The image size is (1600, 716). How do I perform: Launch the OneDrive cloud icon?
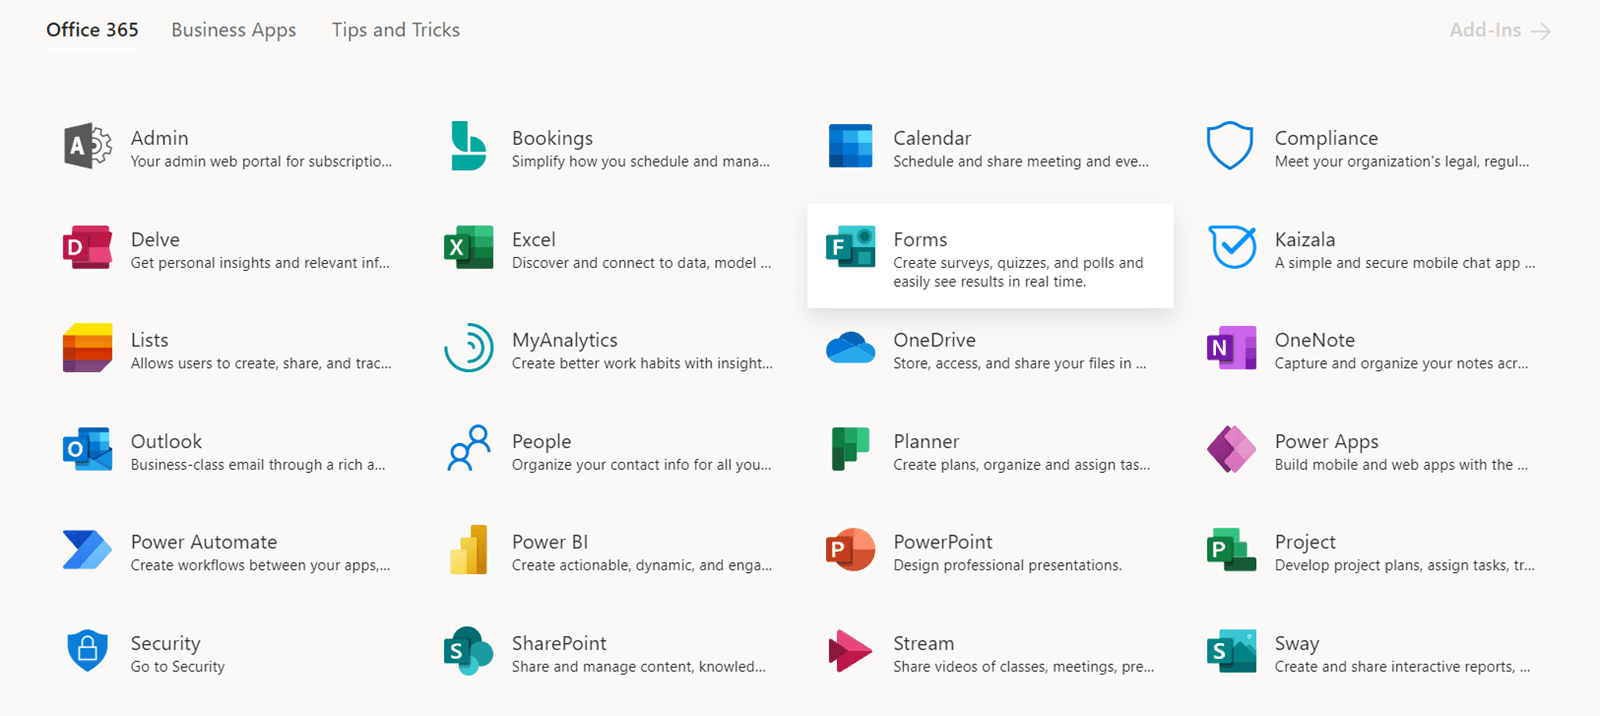pos(850,349)
